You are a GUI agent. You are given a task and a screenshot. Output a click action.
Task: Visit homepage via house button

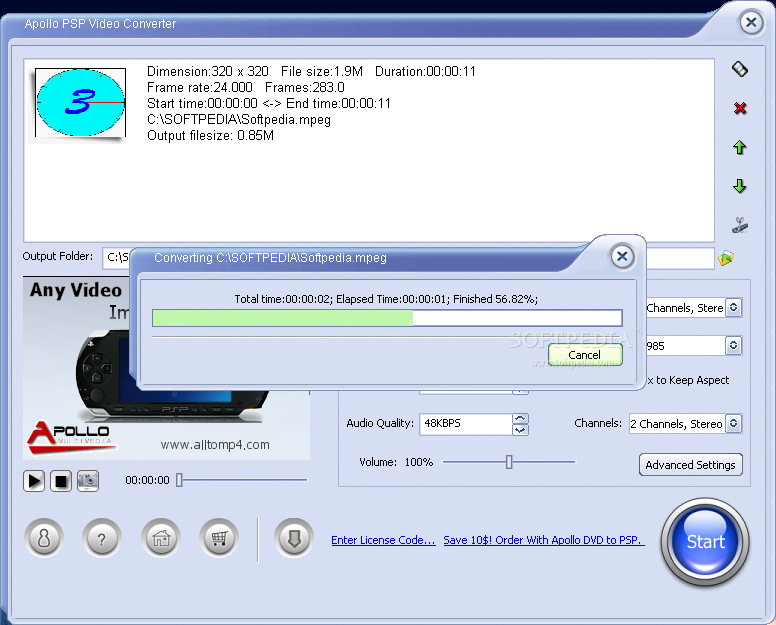[x=161, y=538]
